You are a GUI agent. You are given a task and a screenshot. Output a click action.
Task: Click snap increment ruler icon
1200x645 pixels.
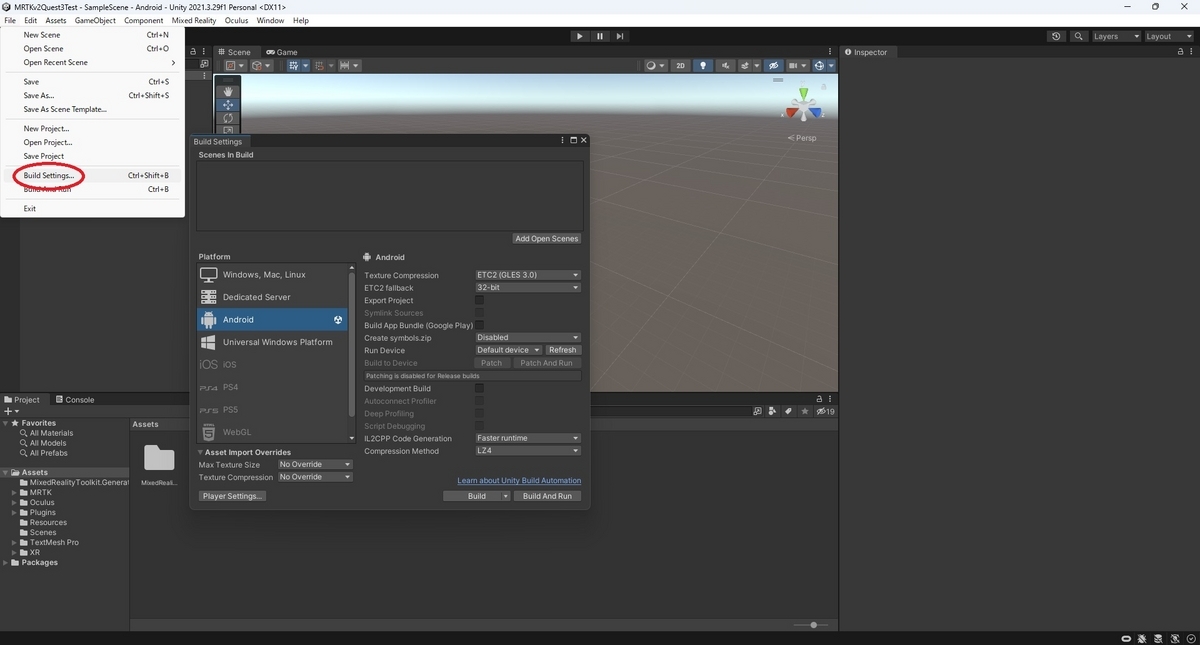pos(349,66)
